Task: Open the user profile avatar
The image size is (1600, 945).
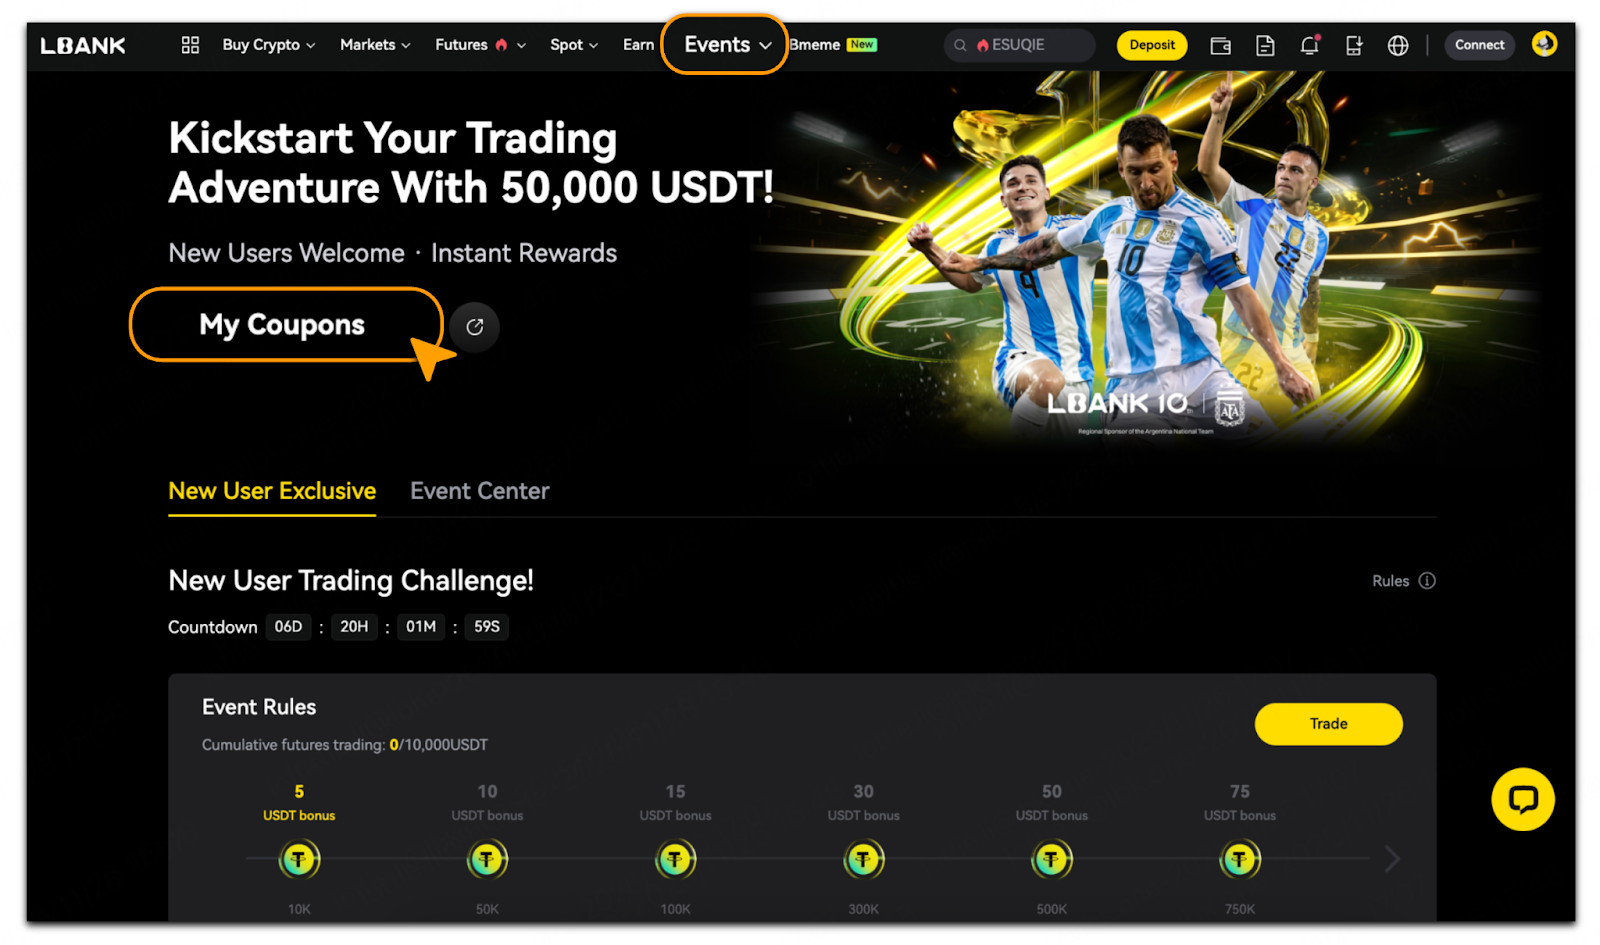Action: click(1544, 44)
